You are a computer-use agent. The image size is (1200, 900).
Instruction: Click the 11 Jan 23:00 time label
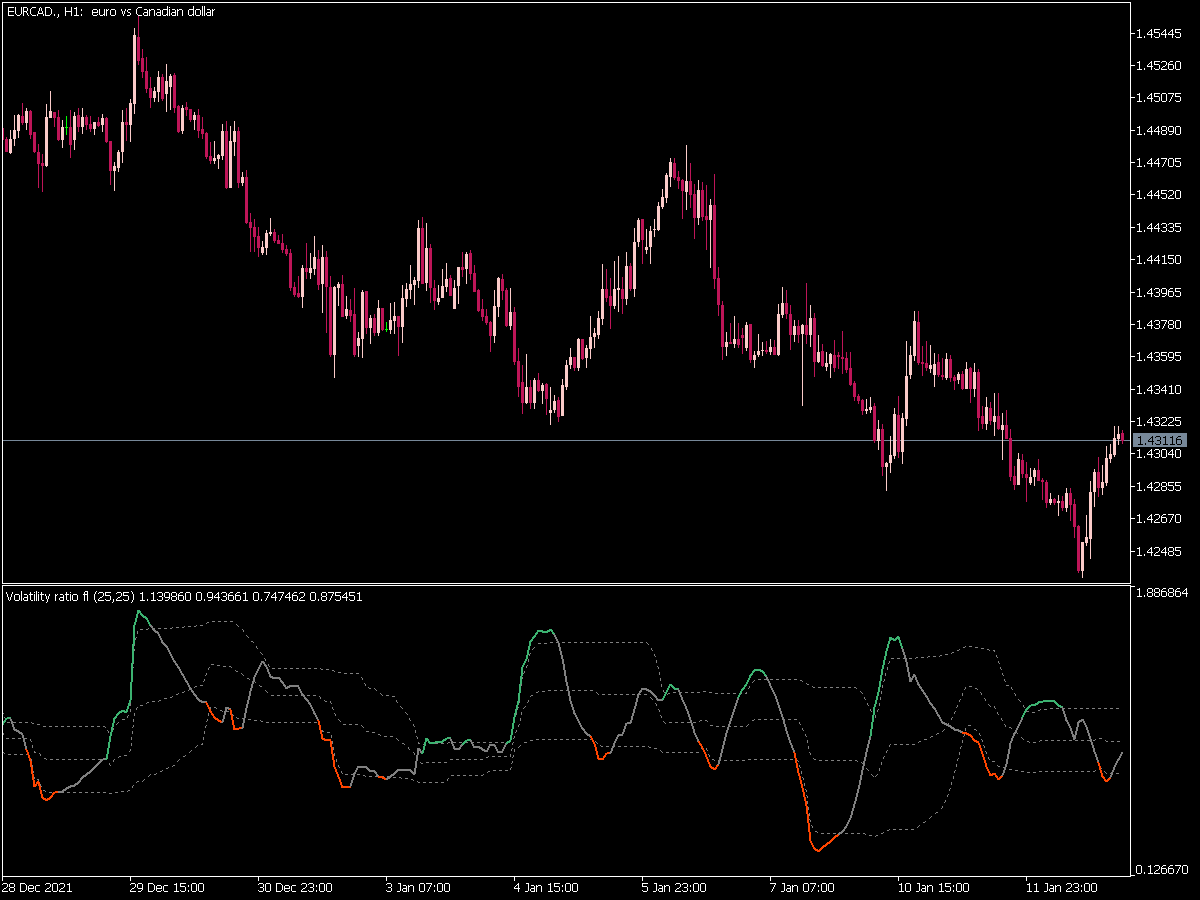click(x=1061, y=888)
